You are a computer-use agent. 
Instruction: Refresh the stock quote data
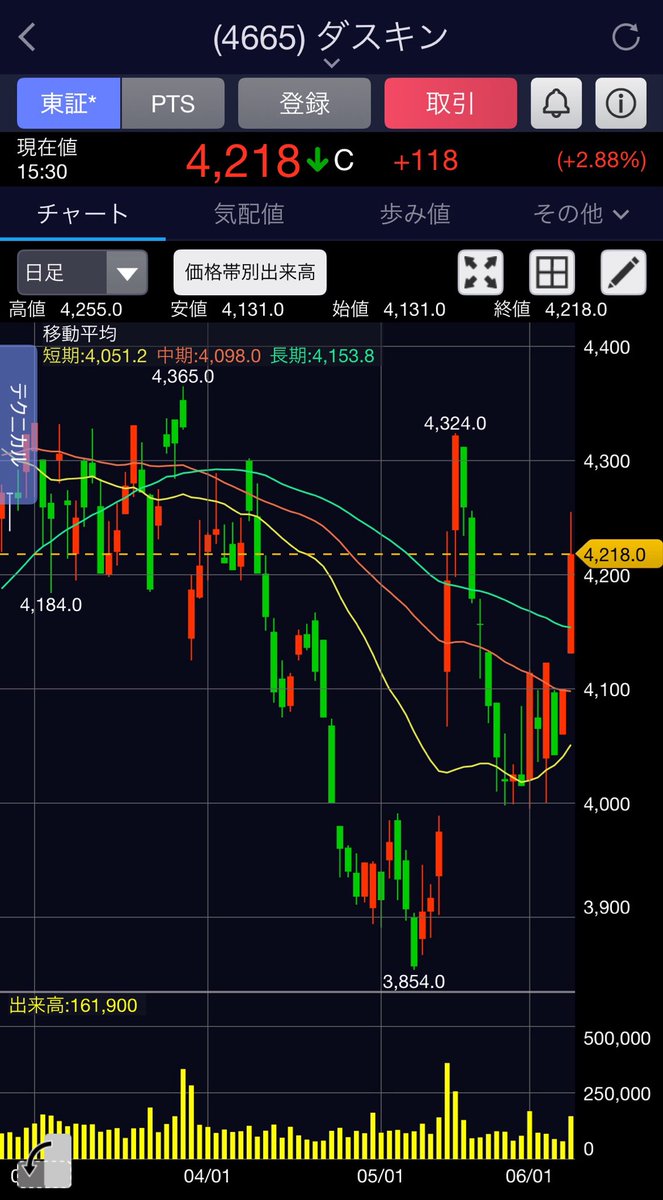click(626, 38)
